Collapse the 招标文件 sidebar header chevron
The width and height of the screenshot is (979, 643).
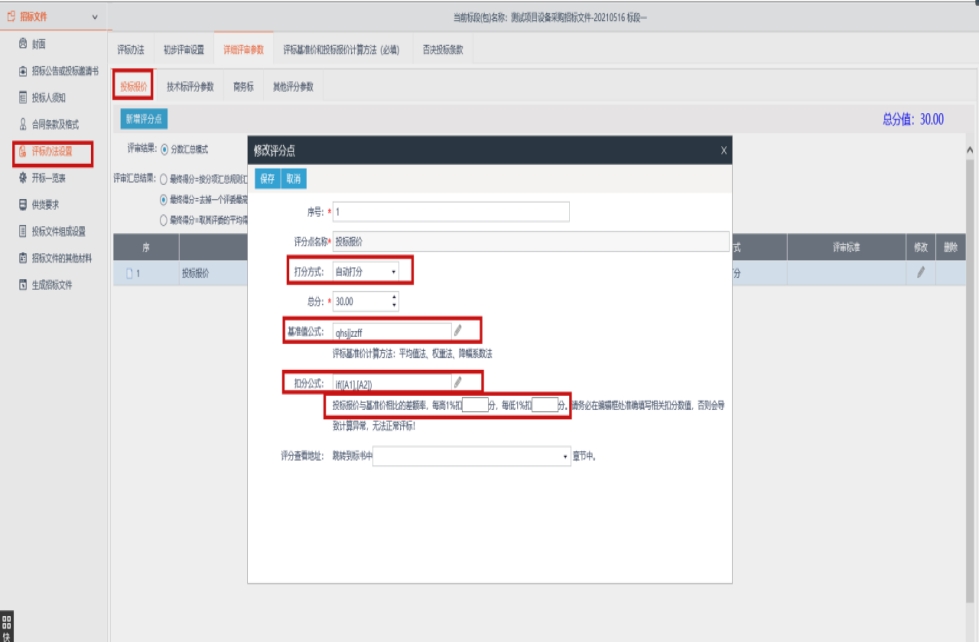click(x=94, y=17)
